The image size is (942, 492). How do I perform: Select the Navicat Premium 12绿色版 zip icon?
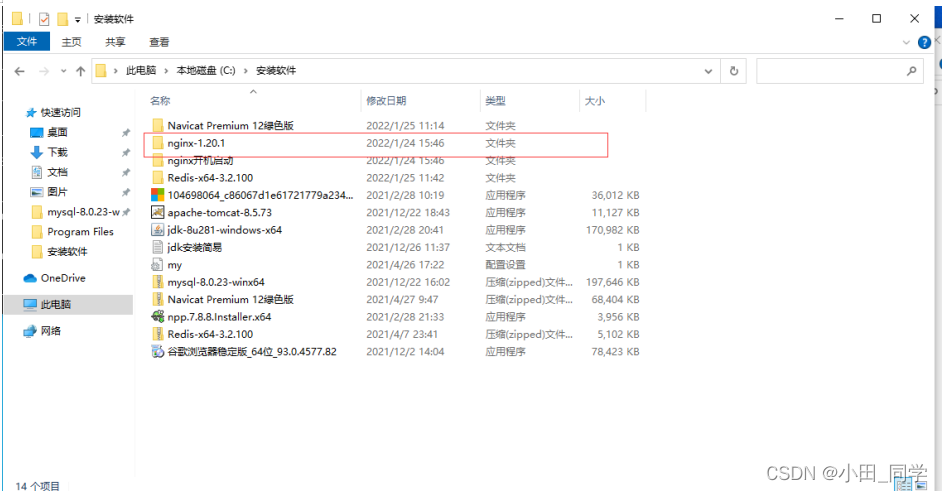tap(157, 299)
